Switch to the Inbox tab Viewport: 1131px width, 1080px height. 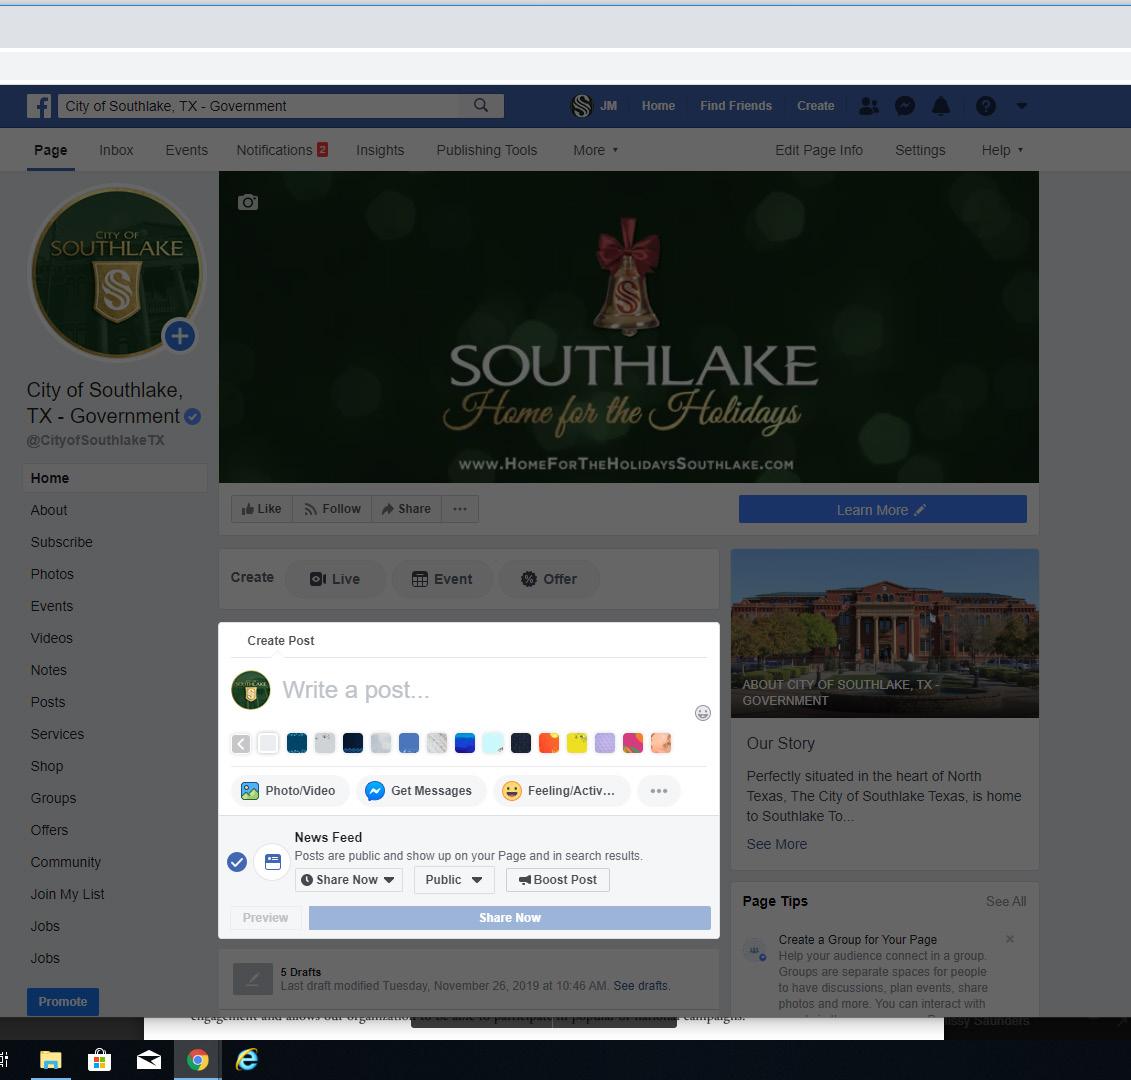click(x=116, y=150)
